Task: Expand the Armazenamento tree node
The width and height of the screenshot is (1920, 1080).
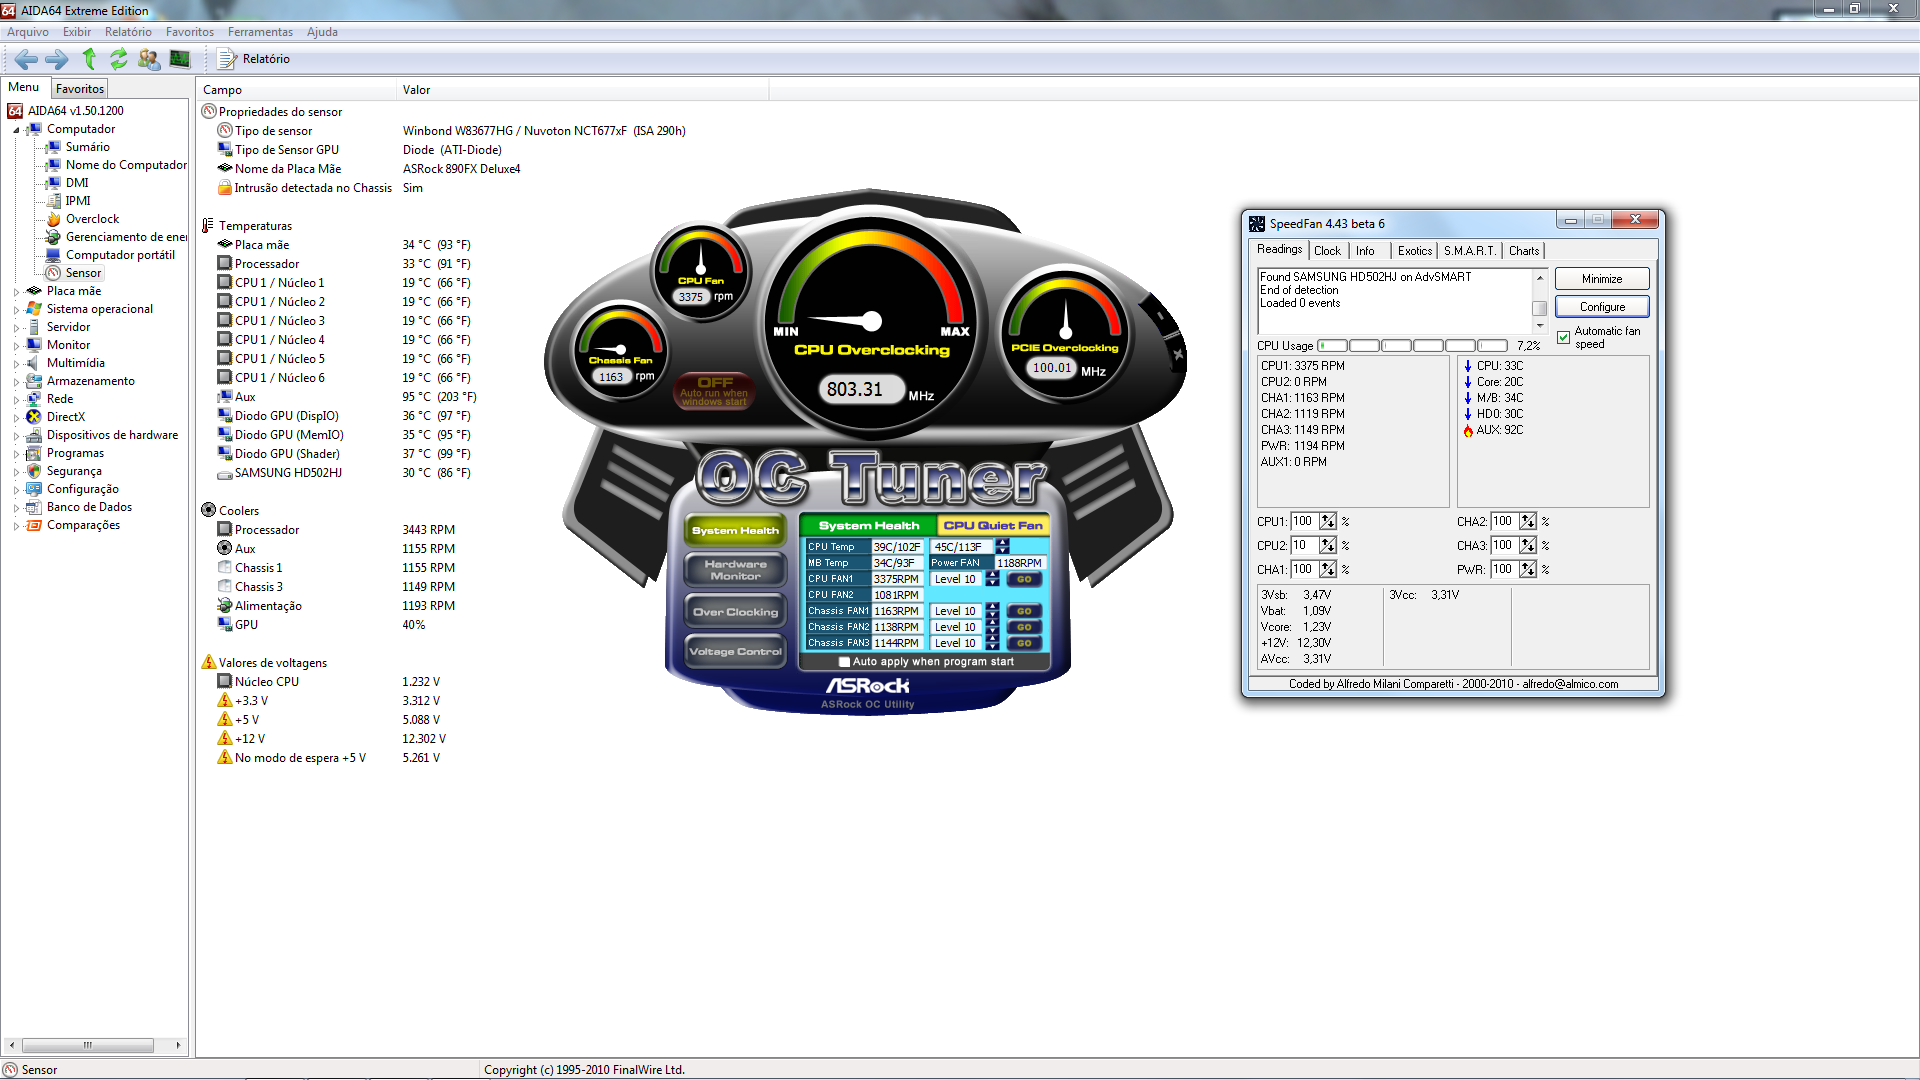Action: point(16,382)
